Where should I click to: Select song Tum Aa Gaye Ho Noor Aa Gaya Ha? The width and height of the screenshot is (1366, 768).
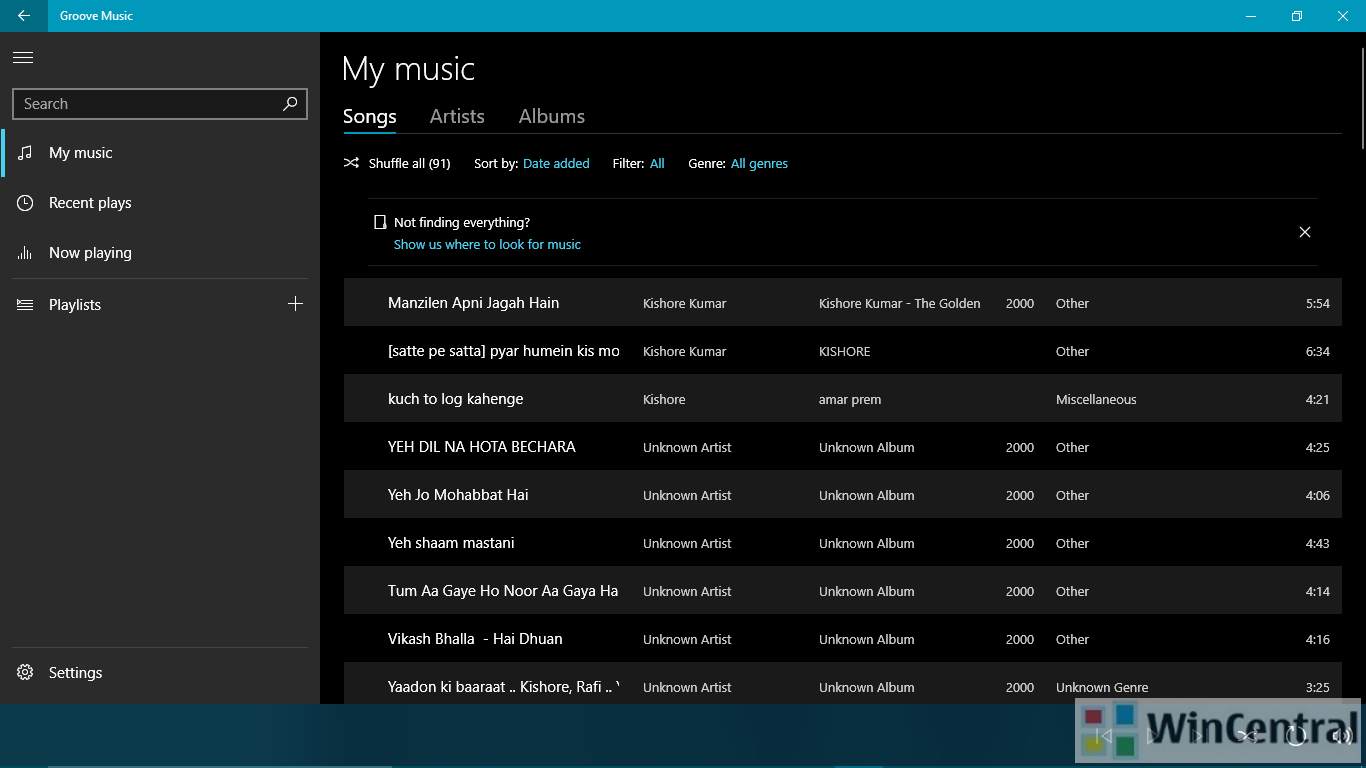pos(503,591)
